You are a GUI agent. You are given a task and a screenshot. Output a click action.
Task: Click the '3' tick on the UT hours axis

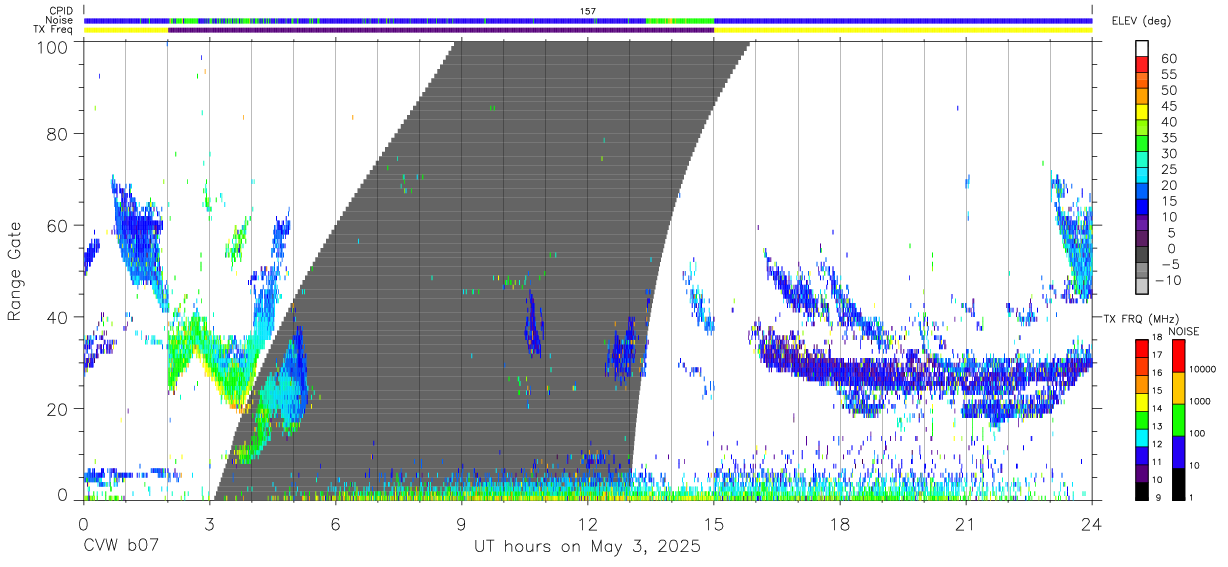point(209,524)
